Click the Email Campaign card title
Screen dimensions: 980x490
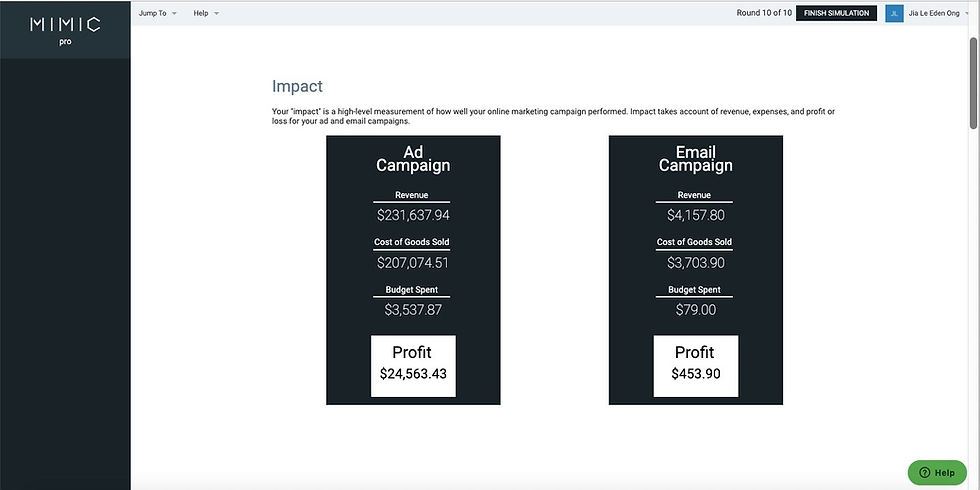coord(696,159)
